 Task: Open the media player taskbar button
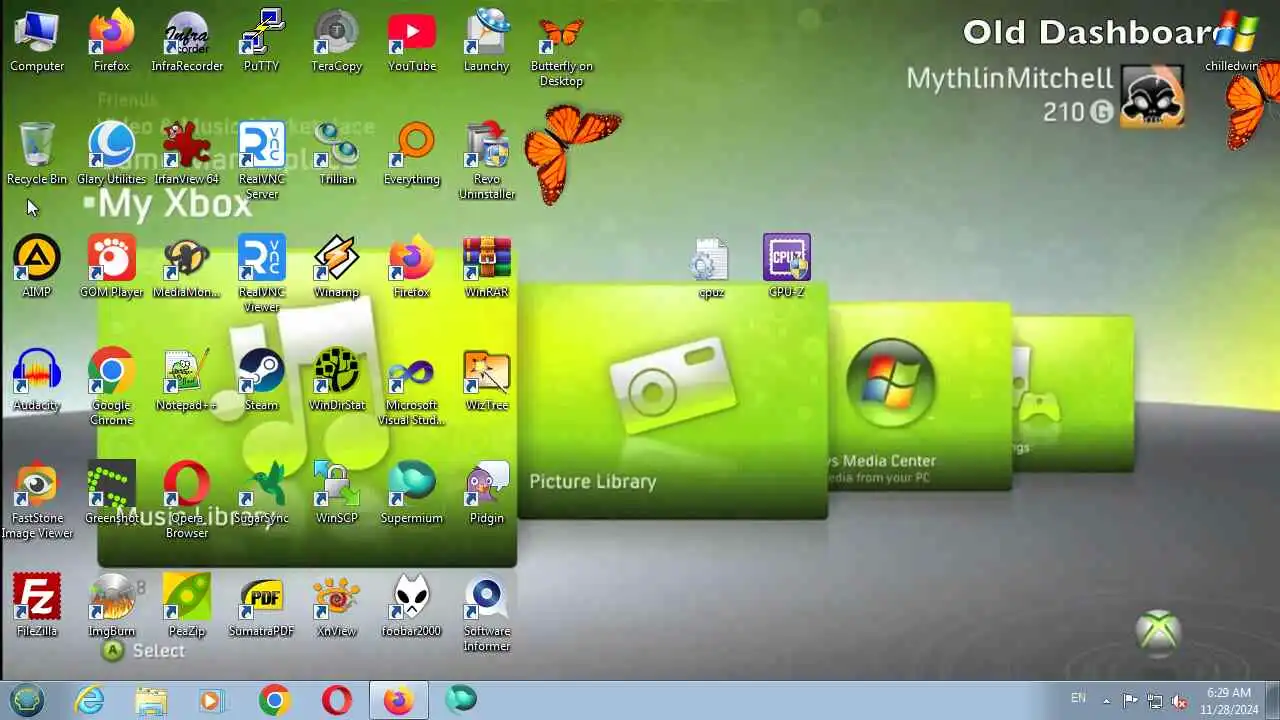coord(212,700)
